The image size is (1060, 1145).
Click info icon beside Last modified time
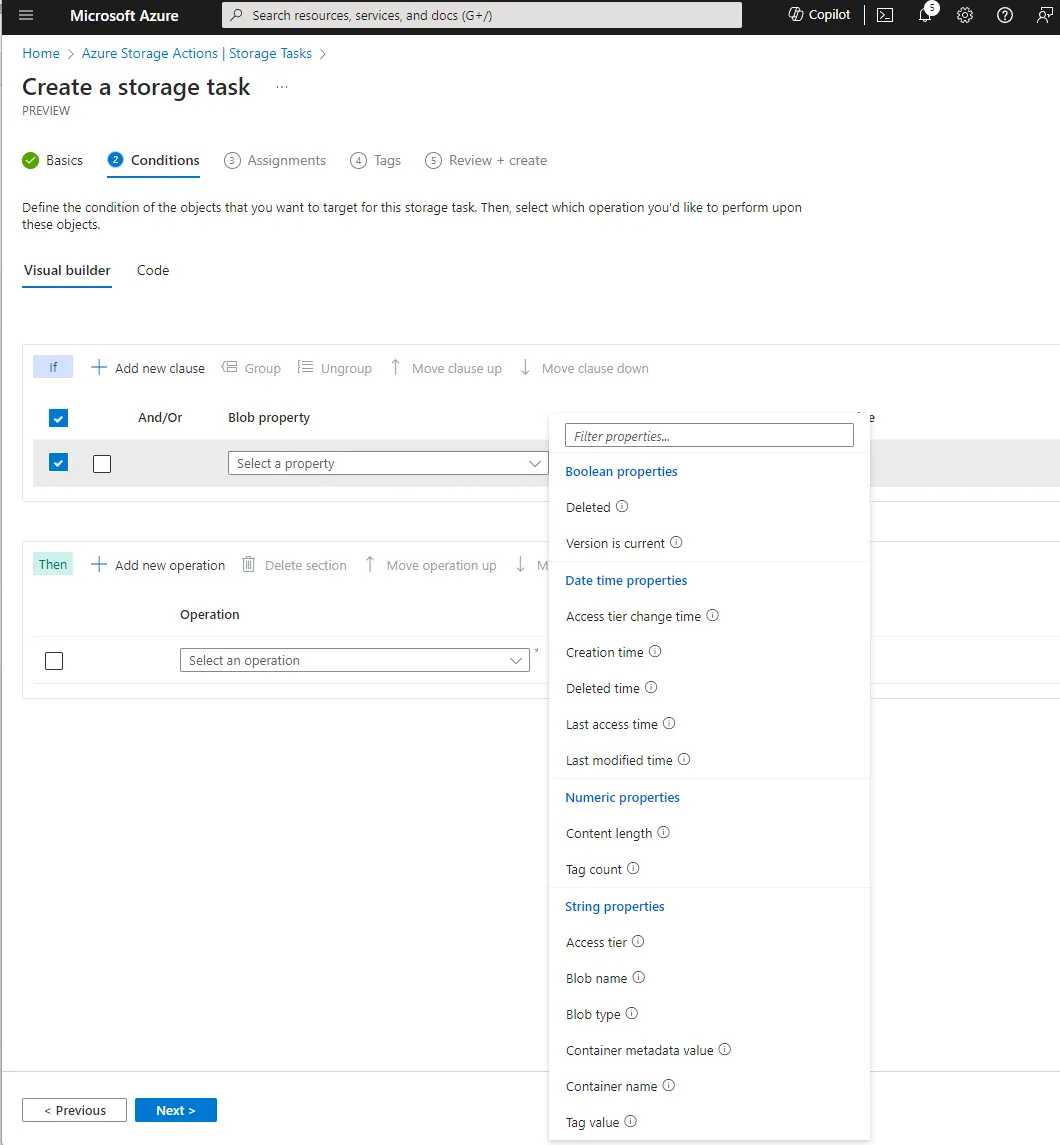tap(684, 759)
